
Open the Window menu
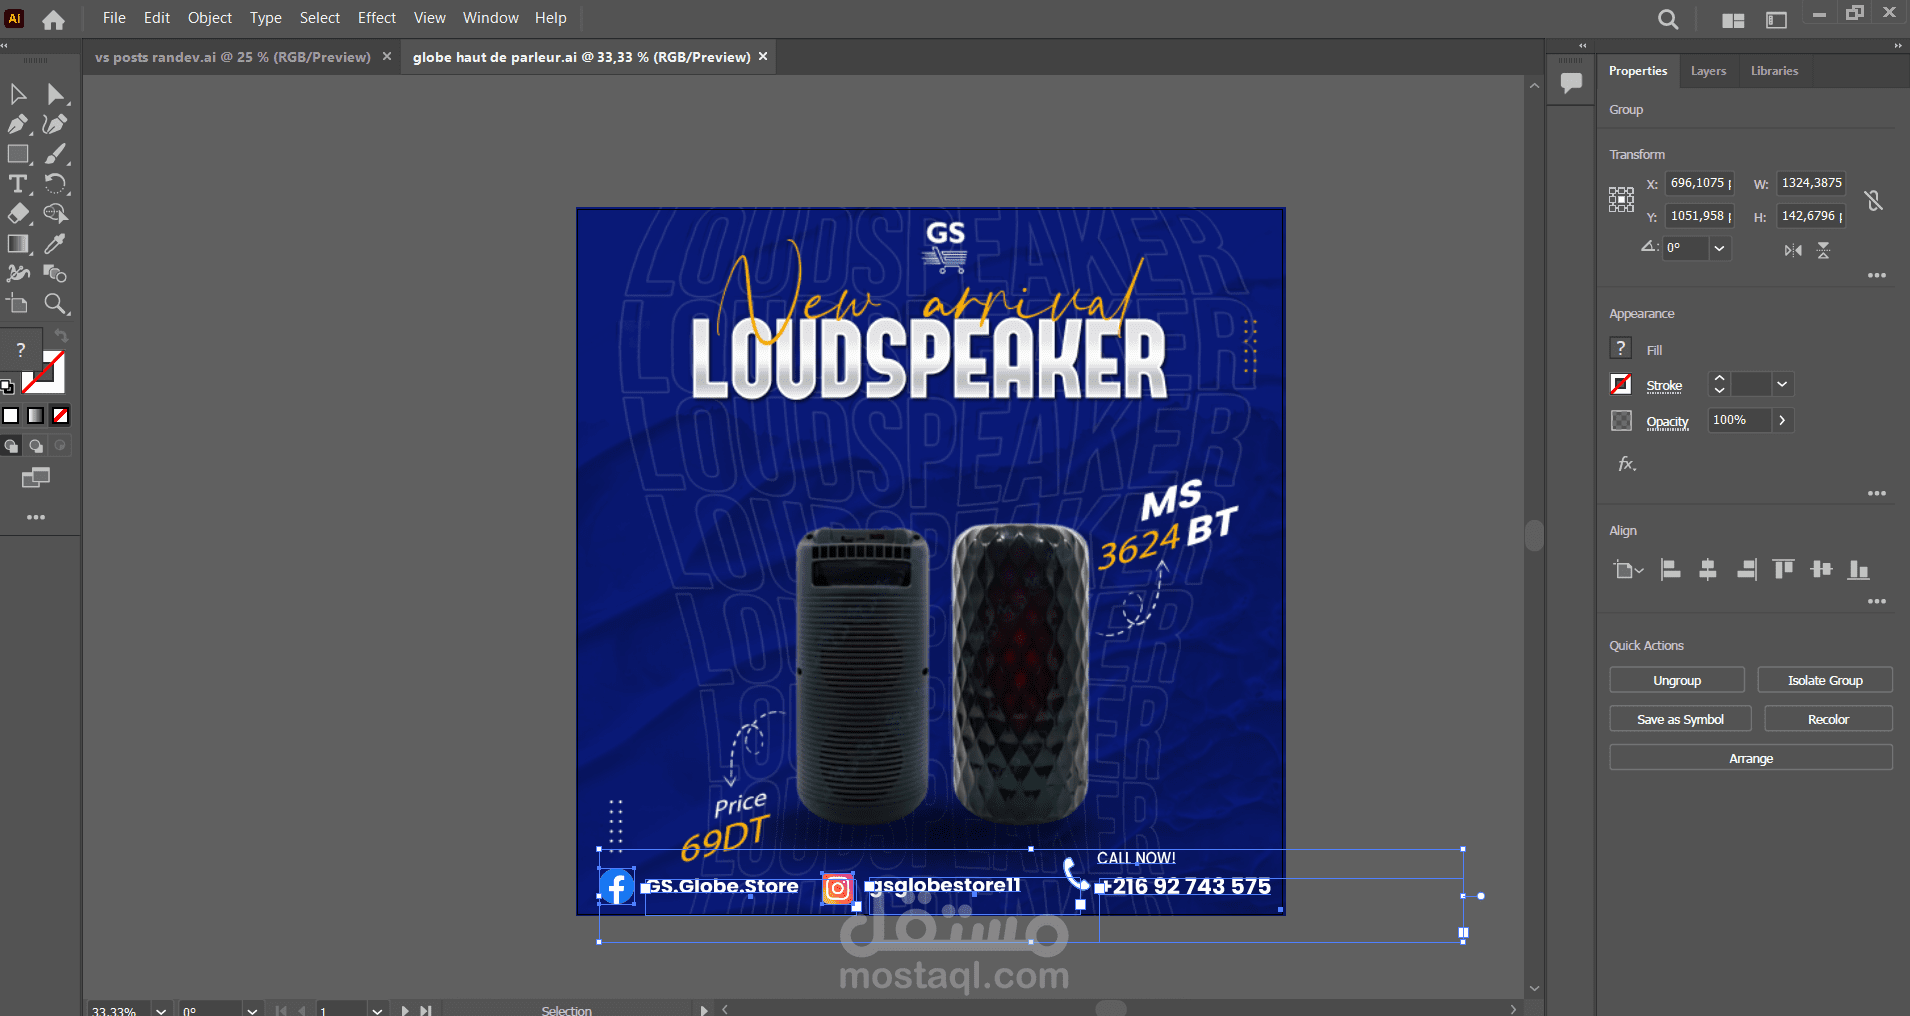point(491,18)
